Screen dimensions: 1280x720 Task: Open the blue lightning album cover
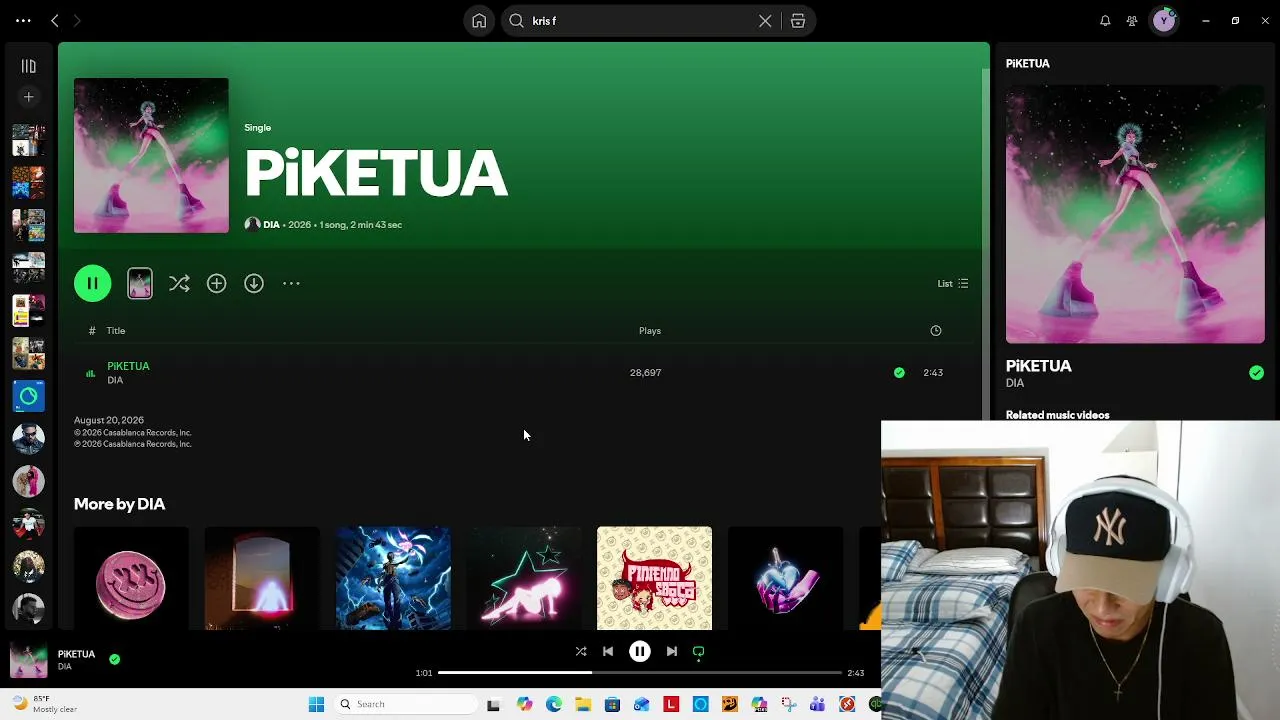coord(393,579)
